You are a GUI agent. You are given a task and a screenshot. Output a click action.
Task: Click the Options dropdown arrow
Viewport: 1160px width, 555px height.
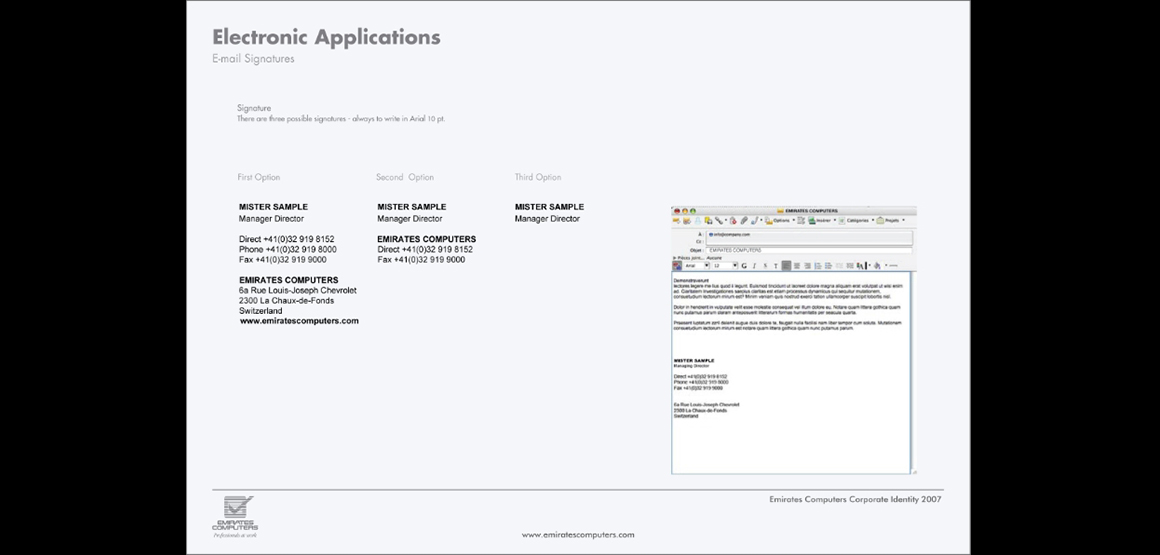click(794, 220)
